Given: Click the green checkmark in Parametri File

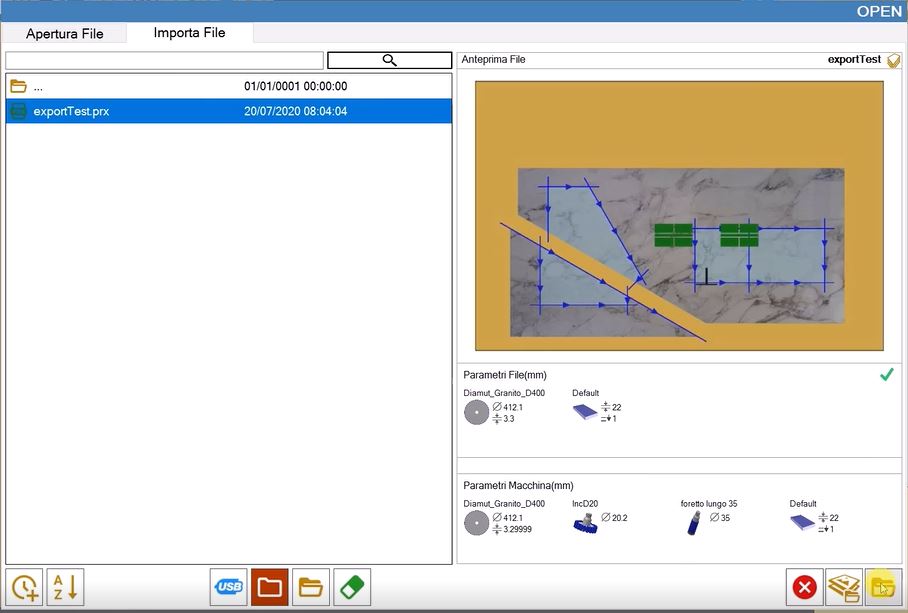Looking at the screenshot, I should pyautogui.click(x=887, y=375).
